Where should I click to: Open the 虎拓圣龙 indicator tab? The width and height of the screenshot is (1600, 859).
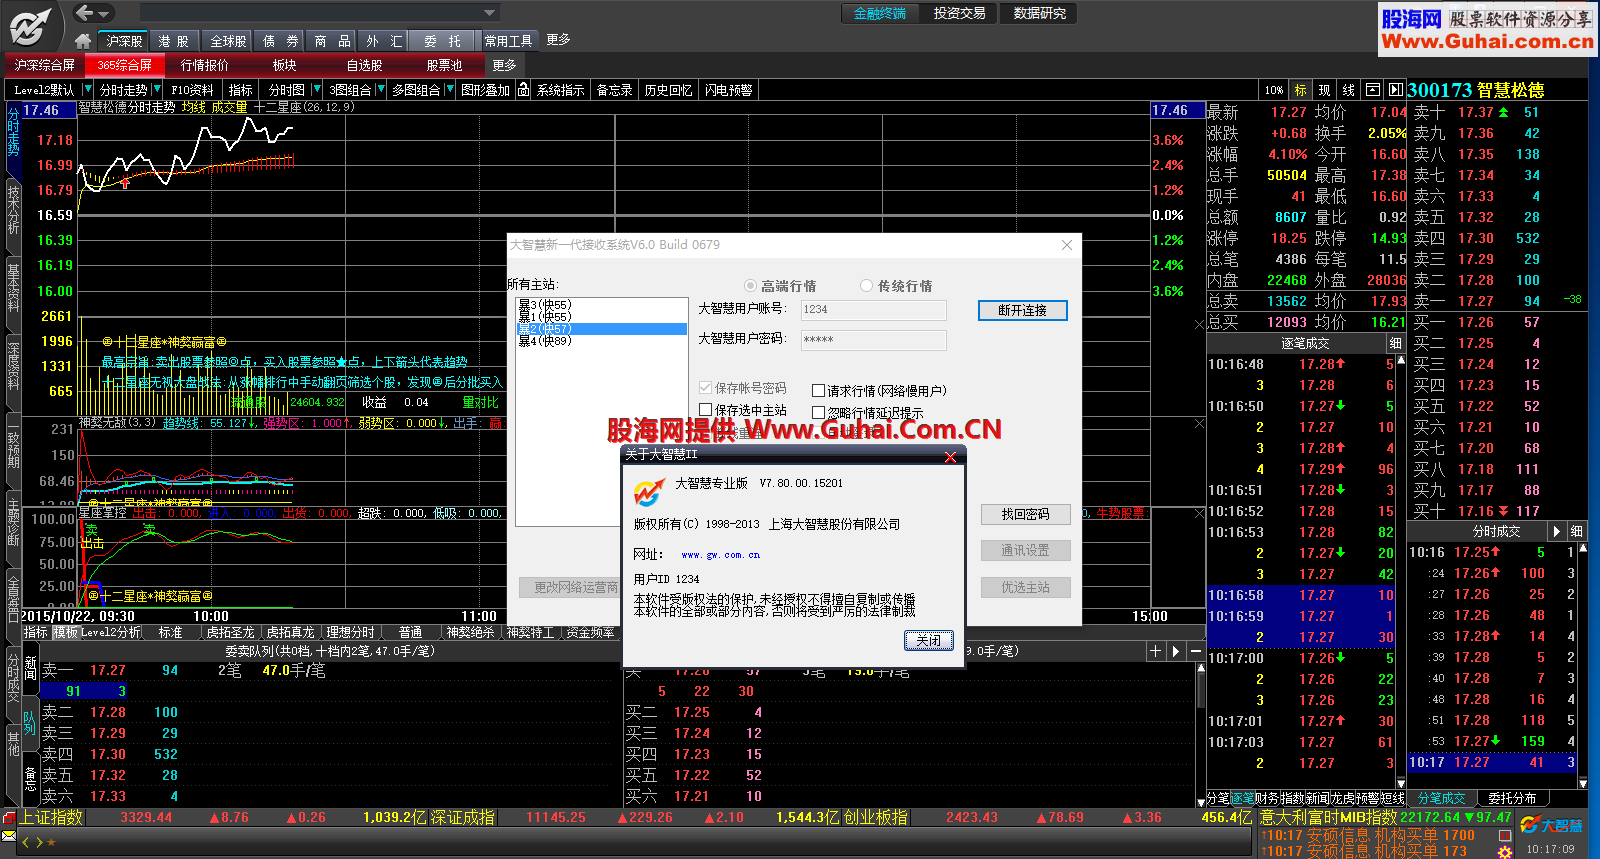[230, 632]
